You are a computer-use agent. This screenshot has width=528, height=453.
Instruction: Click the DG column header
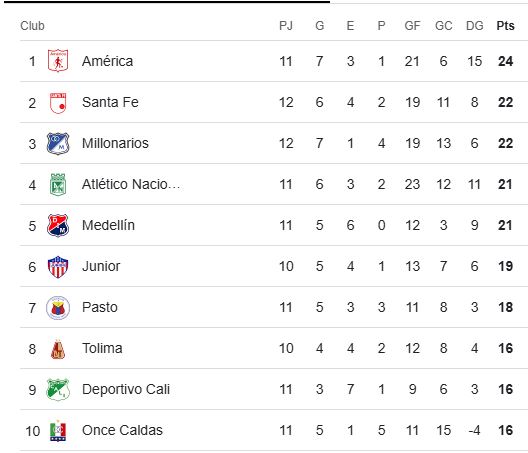[474, 26]
